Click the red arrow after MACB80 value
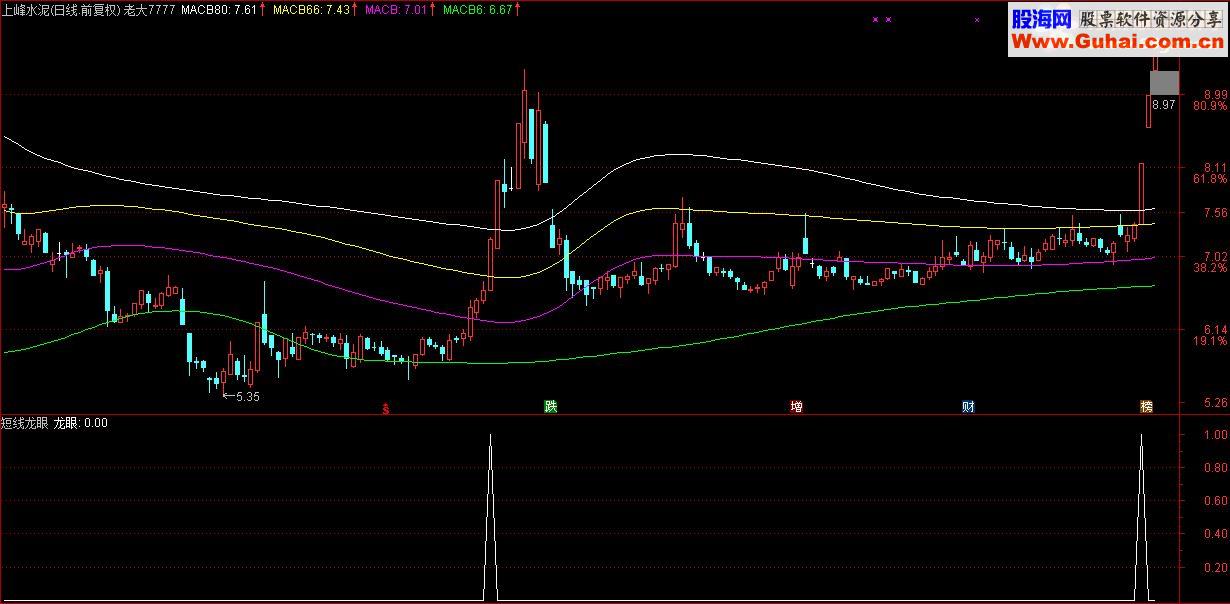The width and height of the screenshot is (1230, 604). point(262,9)
